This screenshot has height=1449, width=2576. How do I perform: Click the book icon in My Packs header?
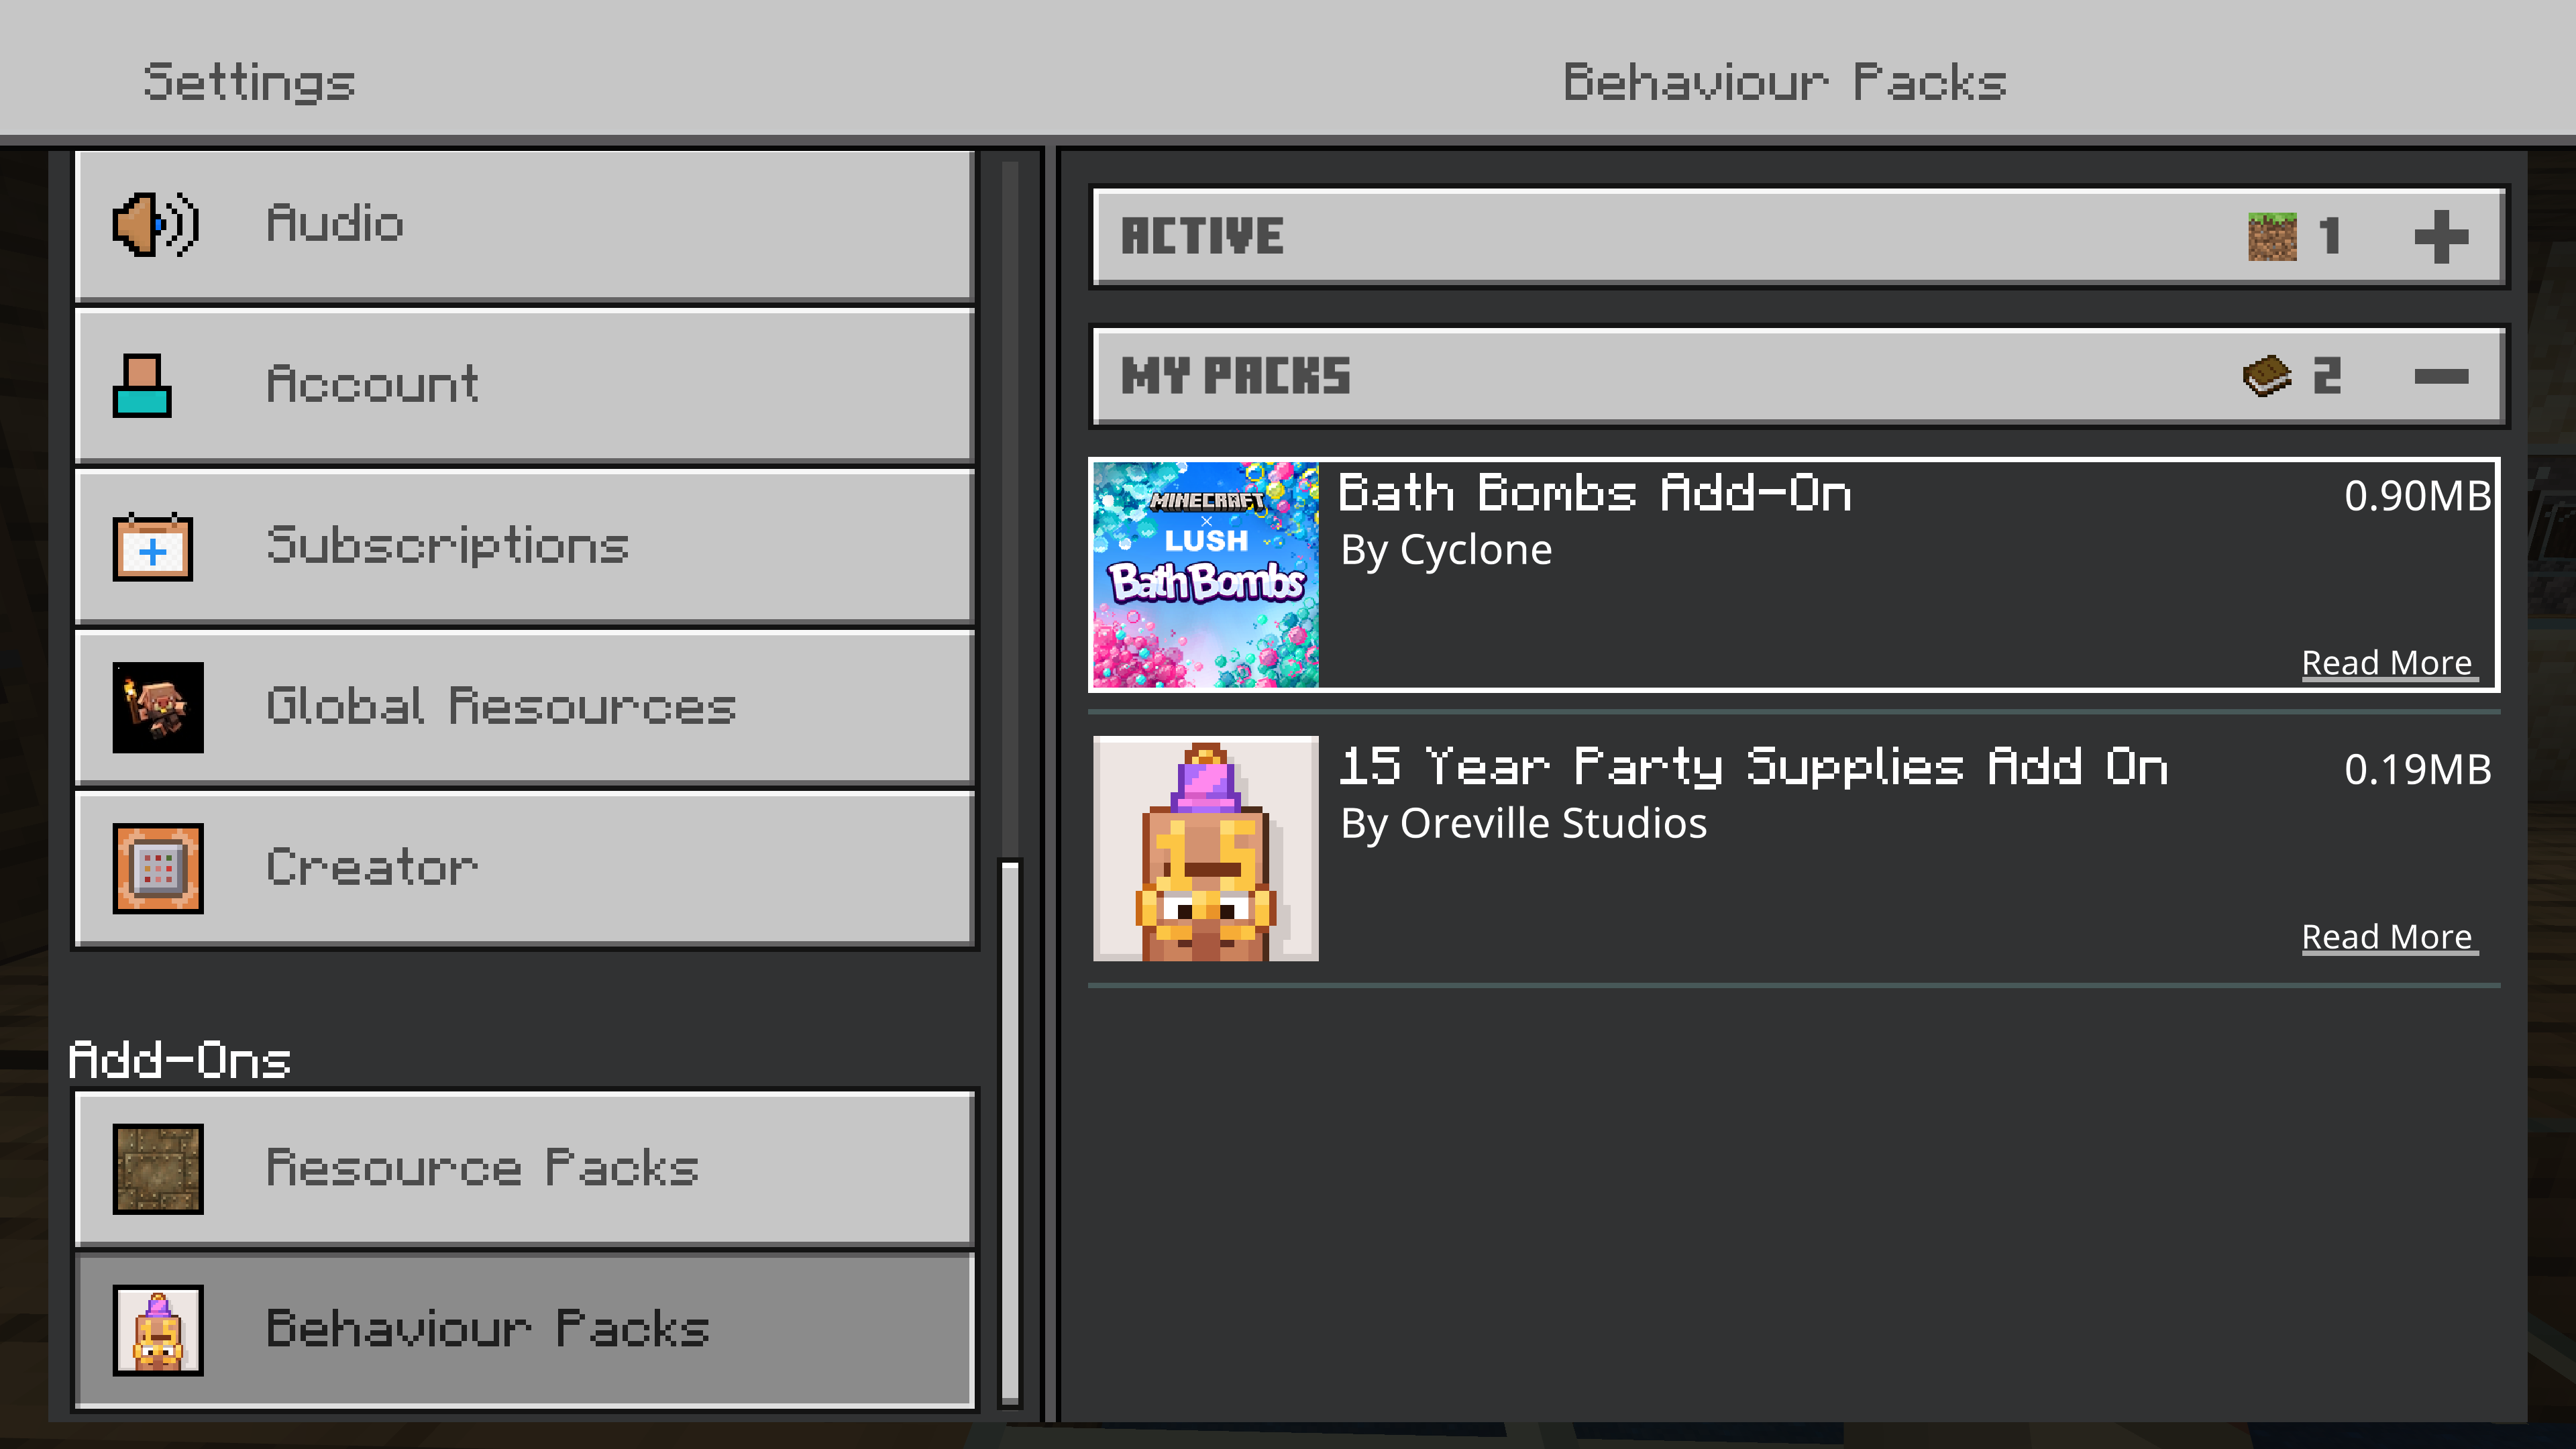tap(2267, 377)
